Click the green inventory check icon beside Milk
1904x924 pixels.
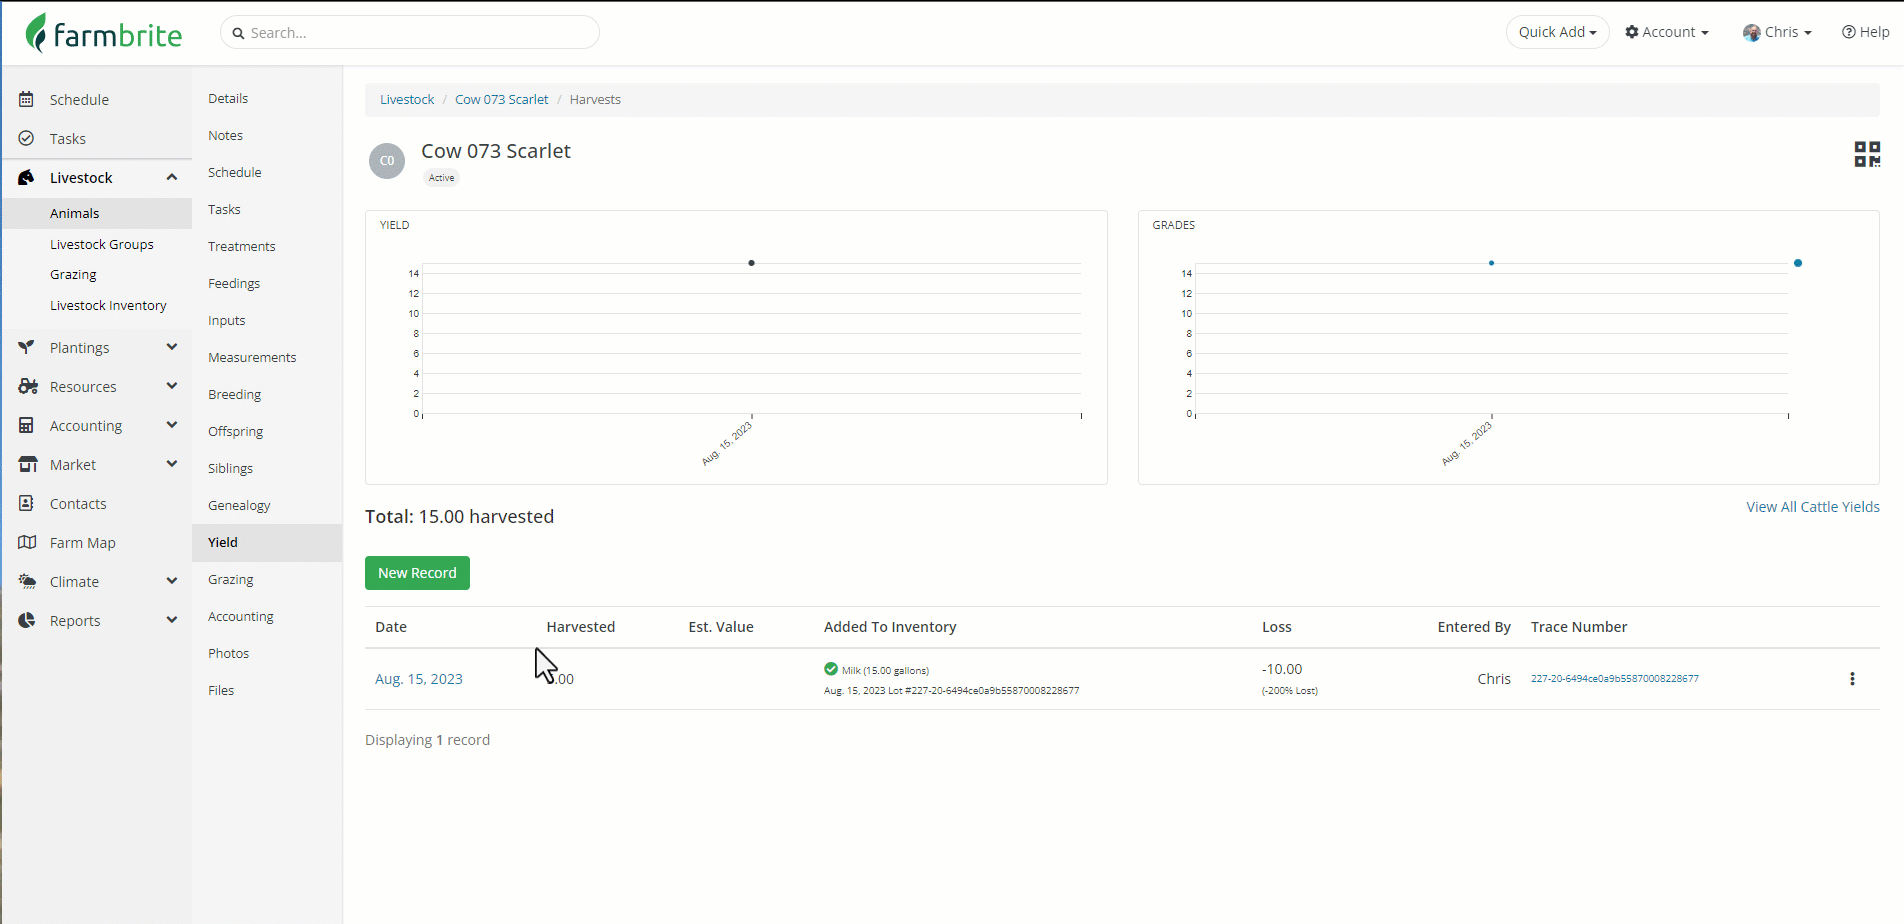click(x=831, y=669)
